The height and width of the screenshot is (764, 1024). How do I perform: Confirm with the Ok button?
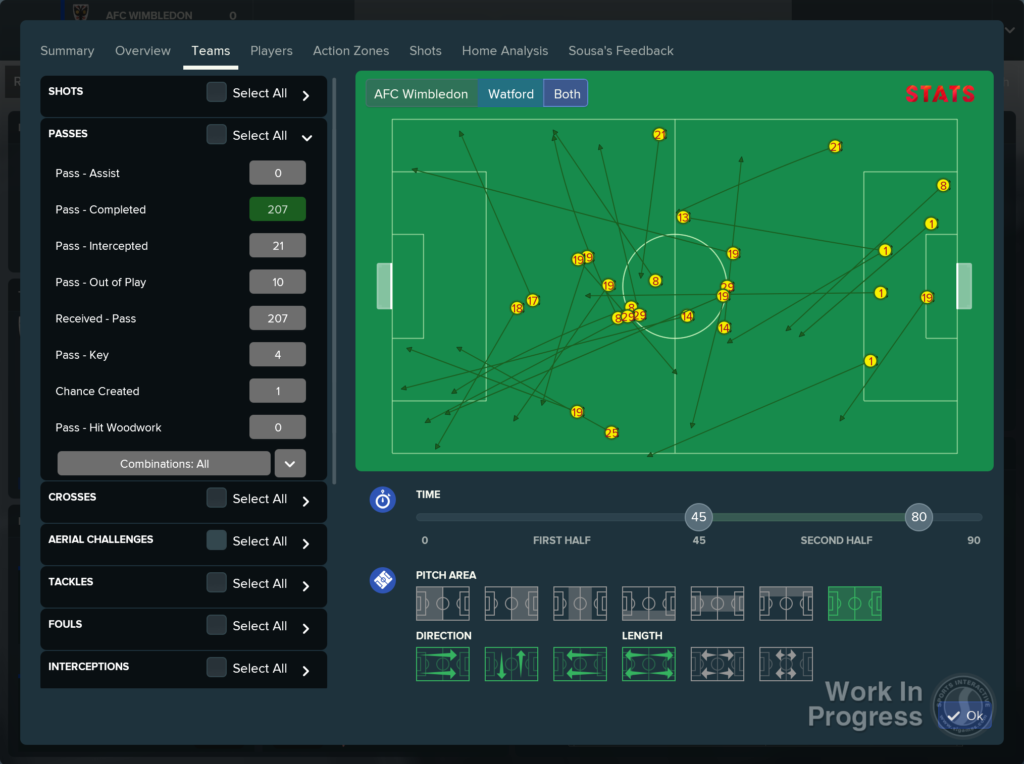coord(965,716)
